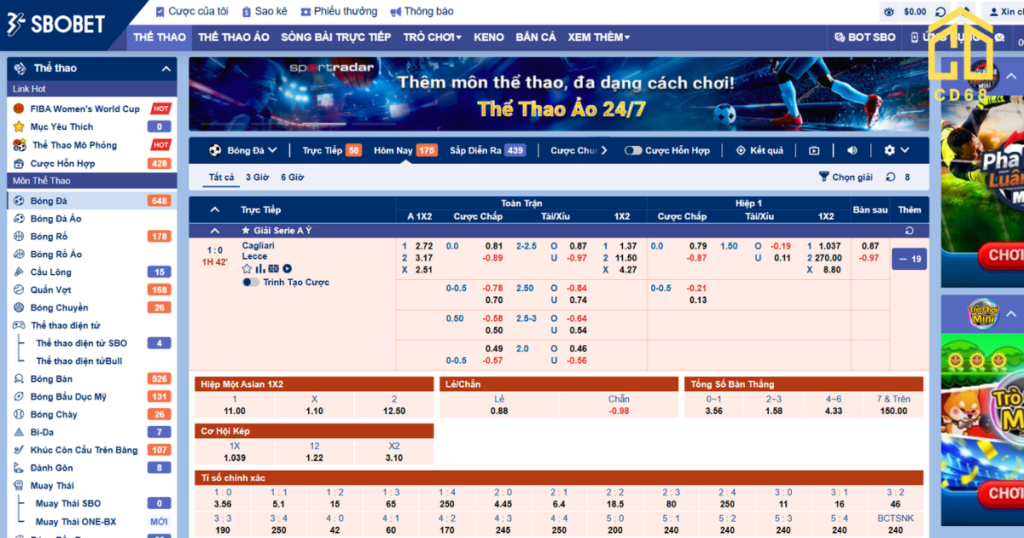Open Cược của tôi bet list
This screenshot has height=538, width=1024.
click(192, 11)
